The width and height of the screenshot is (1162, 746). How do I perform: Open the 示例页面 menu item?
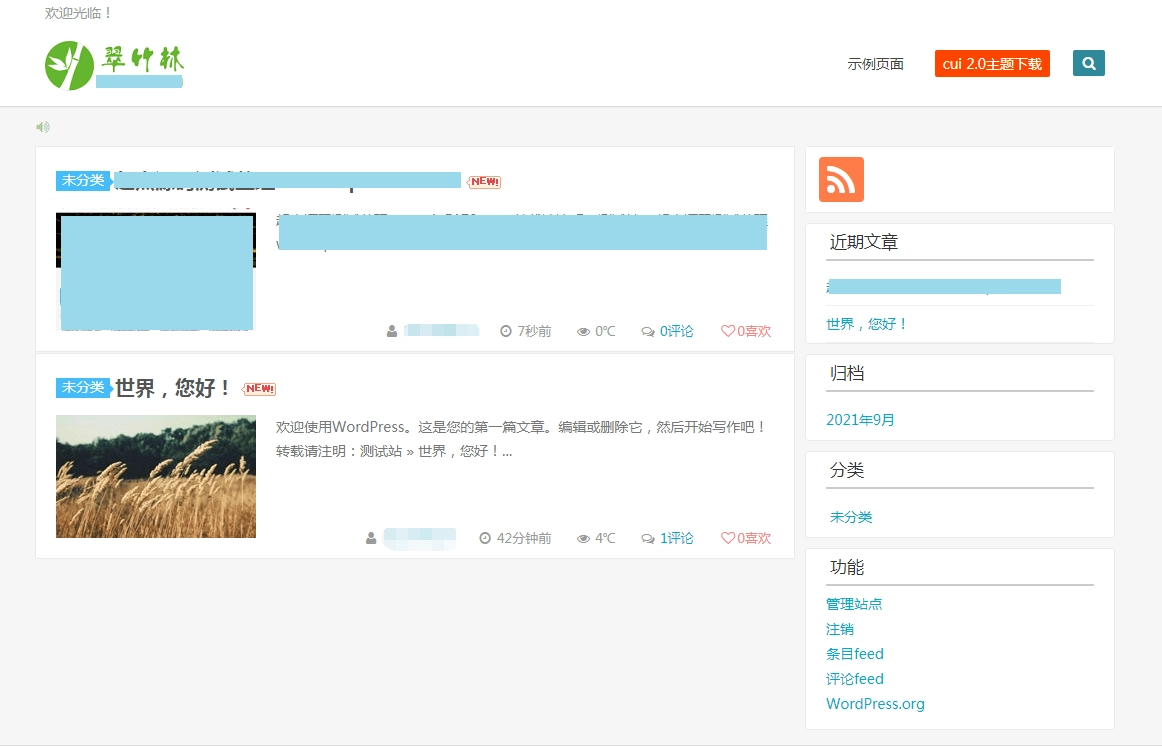[x=875, y=64]
